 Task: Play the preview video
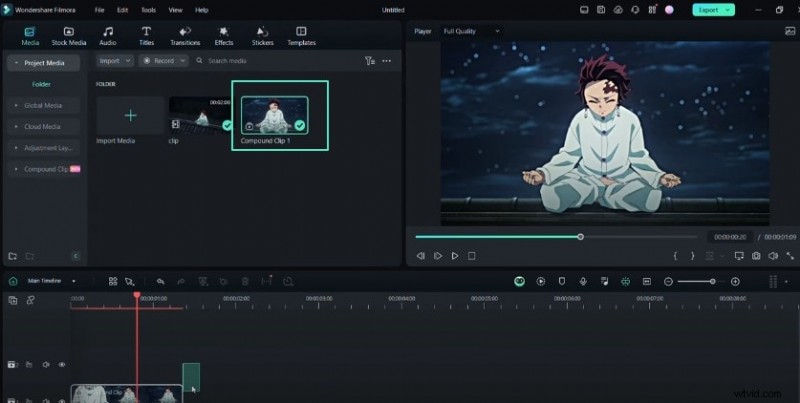455,256
